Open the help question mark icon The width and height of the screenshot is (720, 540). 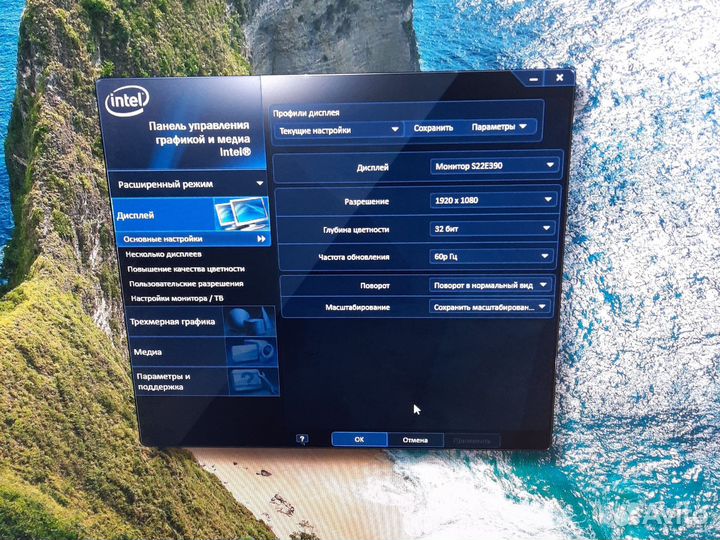[x=302, y=439]
